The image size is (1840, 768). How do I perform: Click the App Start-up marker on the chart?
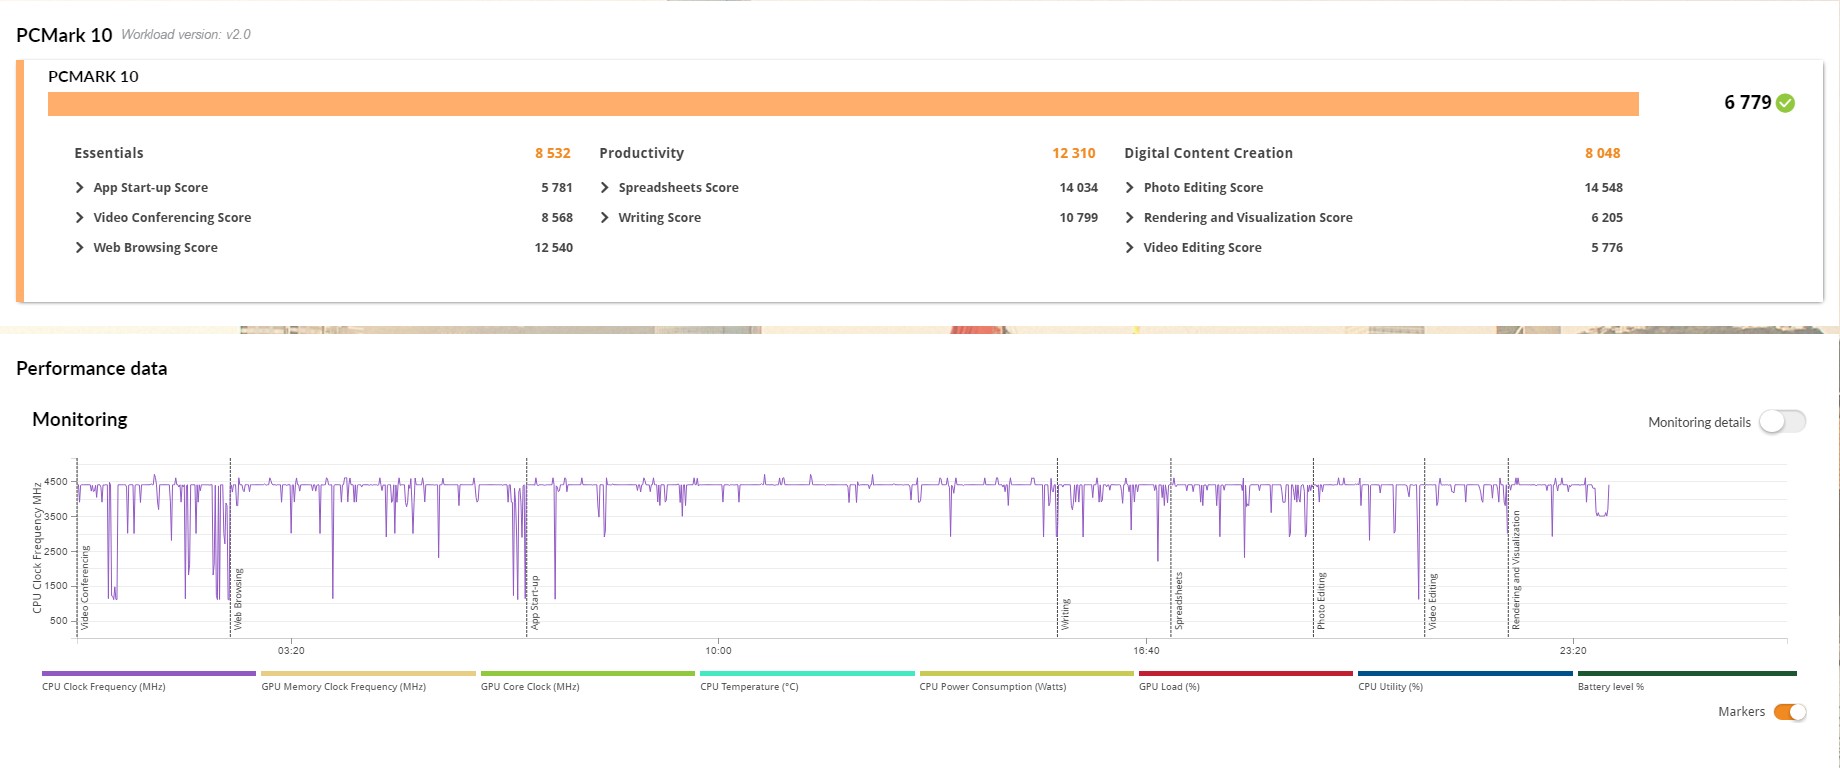(535, 602)
